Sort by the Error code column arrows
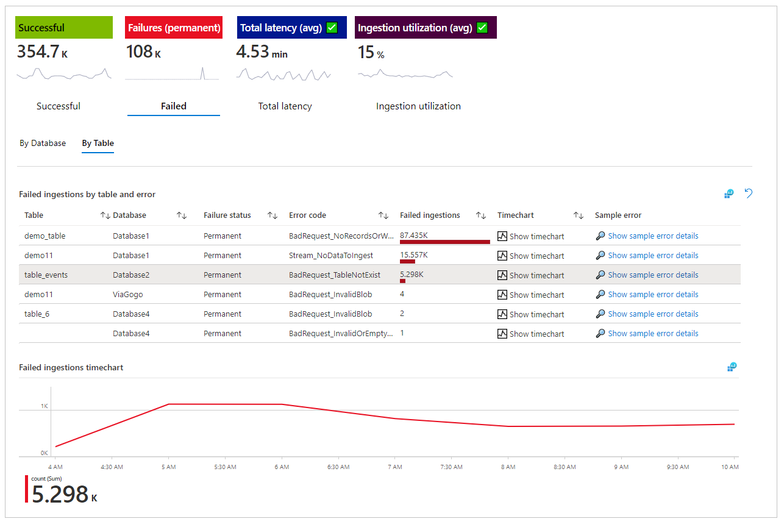The image size is (784, 526). click(383, 216)
